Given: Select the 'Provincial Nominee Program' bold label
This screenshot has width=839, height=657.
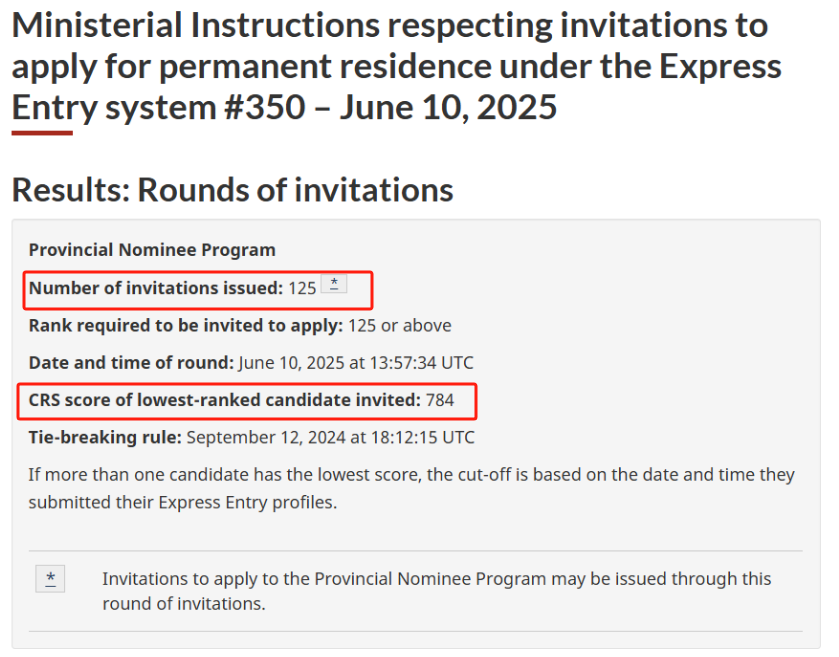Looking at the screenshot, I should click(x=152, y=250).
